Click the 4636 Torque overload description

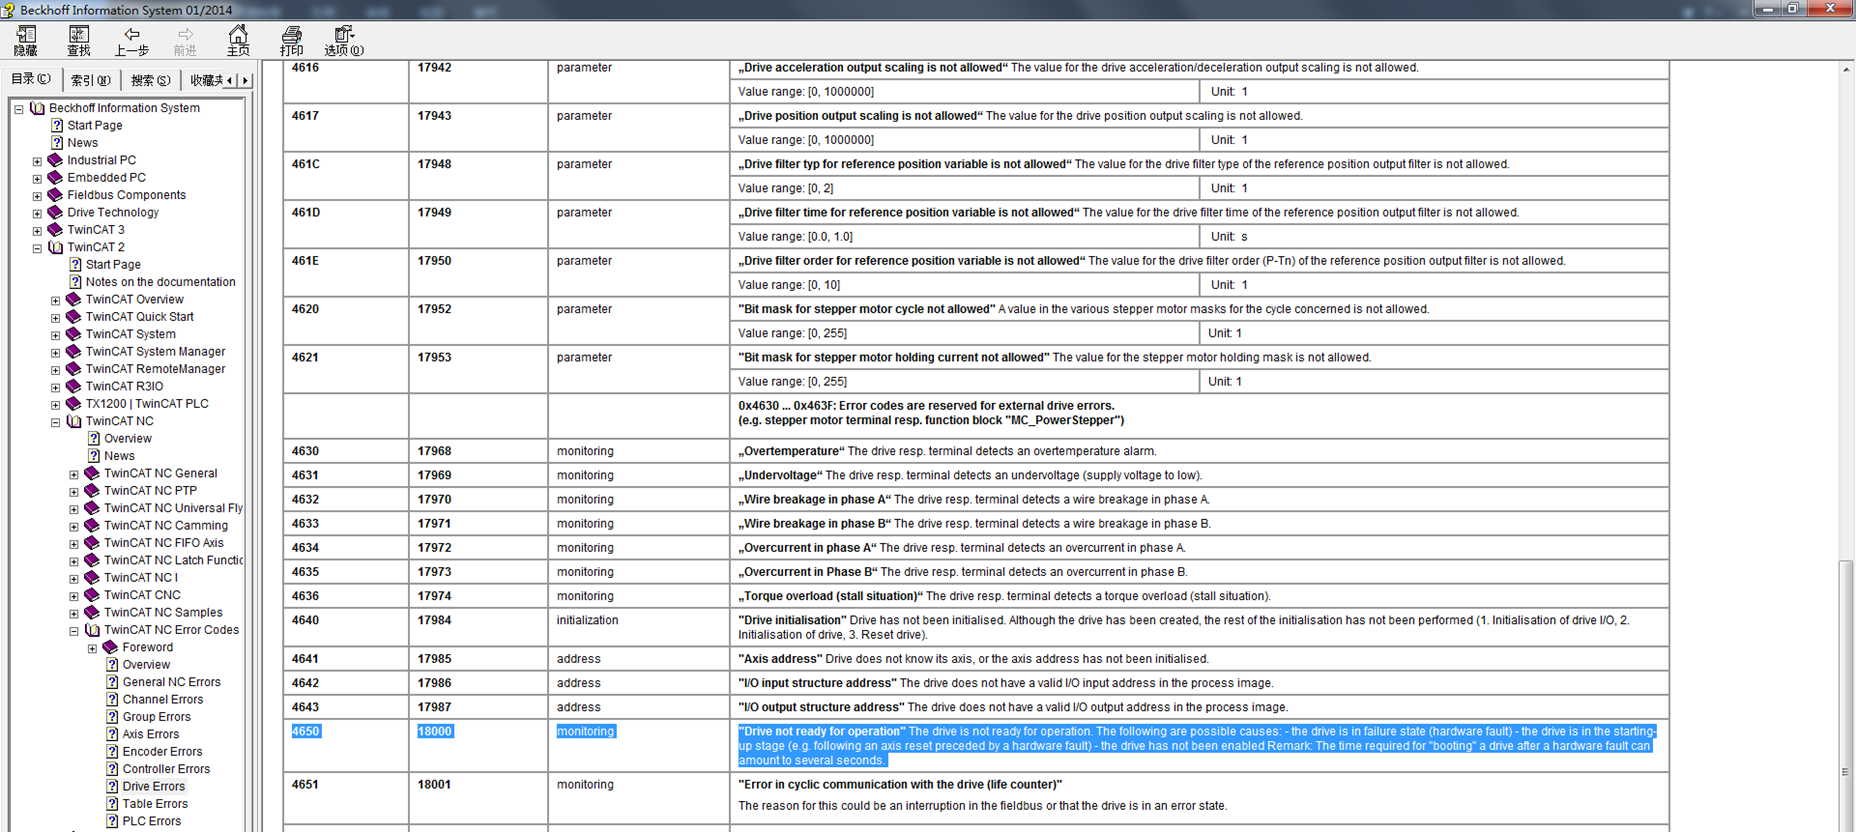coord(1004,596)
